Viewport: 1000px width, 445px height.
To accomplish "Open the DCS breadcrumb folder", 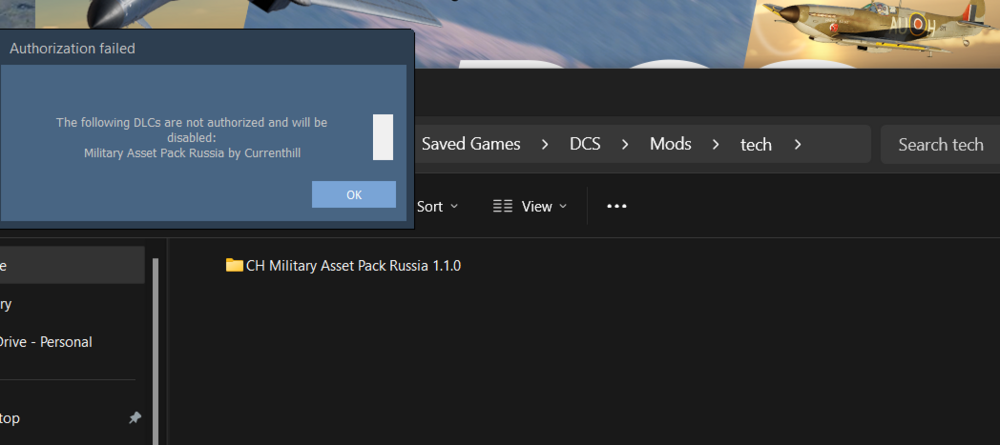I will click(x=585, y=144).
